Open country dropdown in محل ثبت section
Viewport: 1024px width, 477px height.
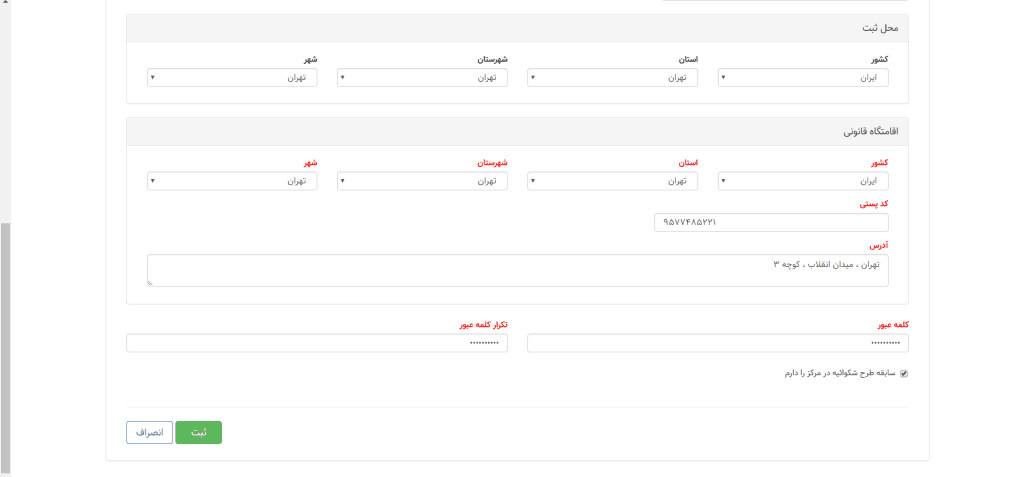click(803, 77)
